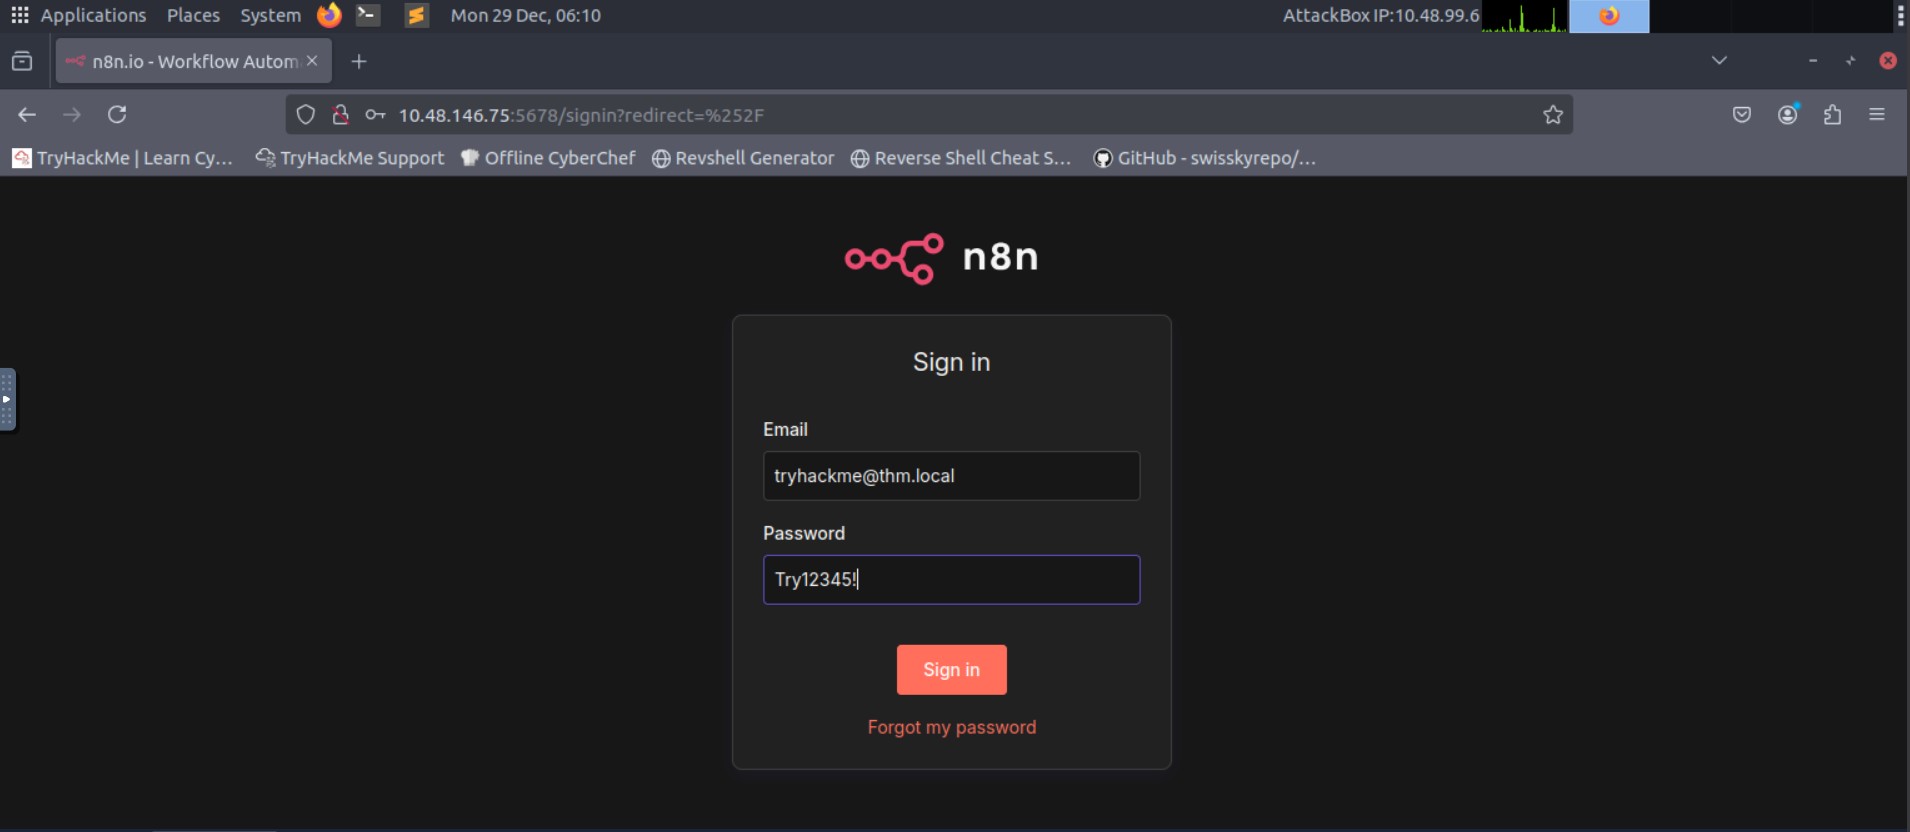
Task: Minimize the Firefox window
Action: tap(1813, 60)
